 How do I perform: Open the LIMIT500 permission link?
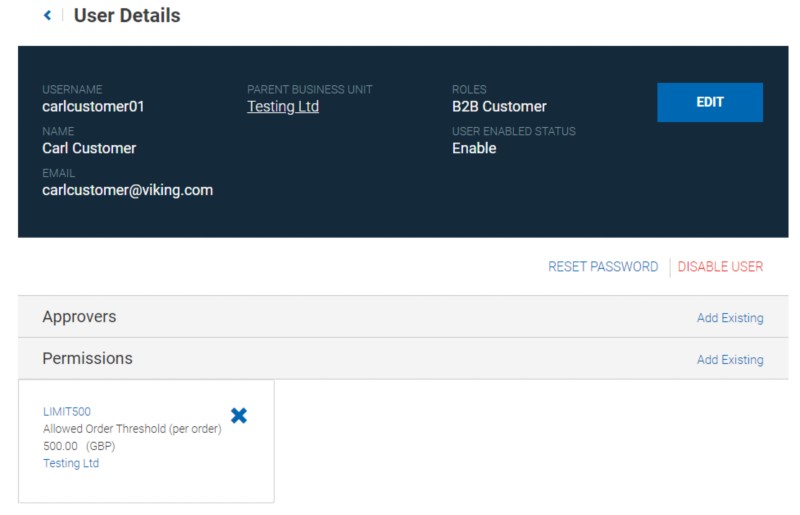[x=67, y=411]
